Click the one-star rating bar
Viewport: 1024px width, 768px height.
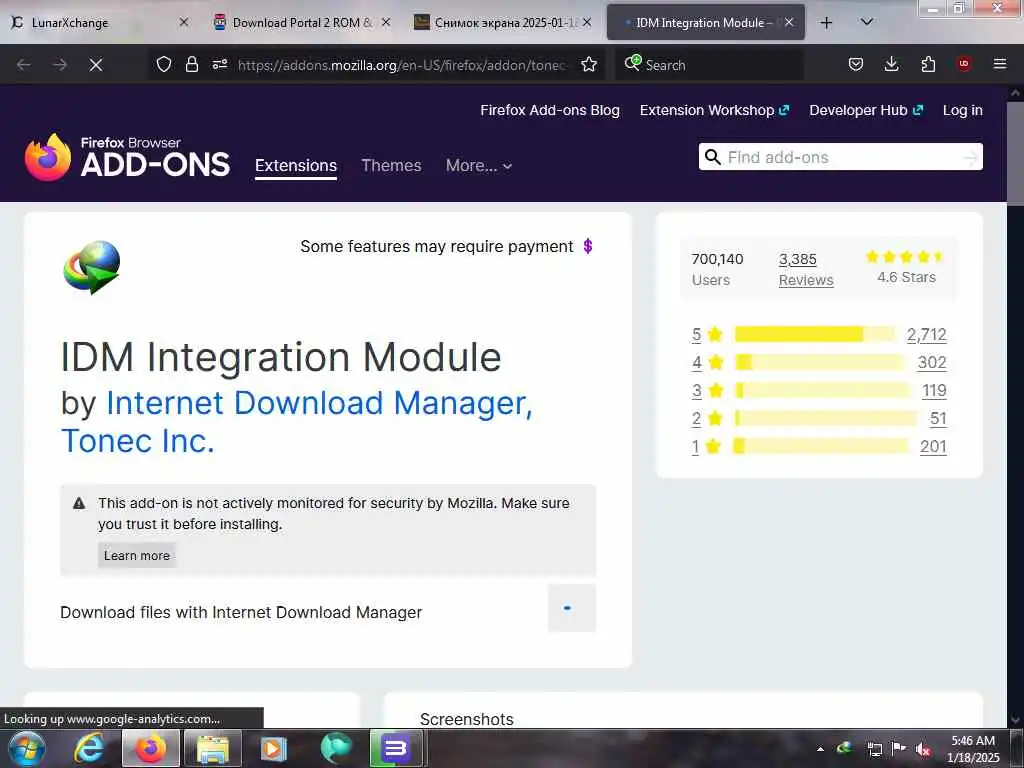point(821,446)
